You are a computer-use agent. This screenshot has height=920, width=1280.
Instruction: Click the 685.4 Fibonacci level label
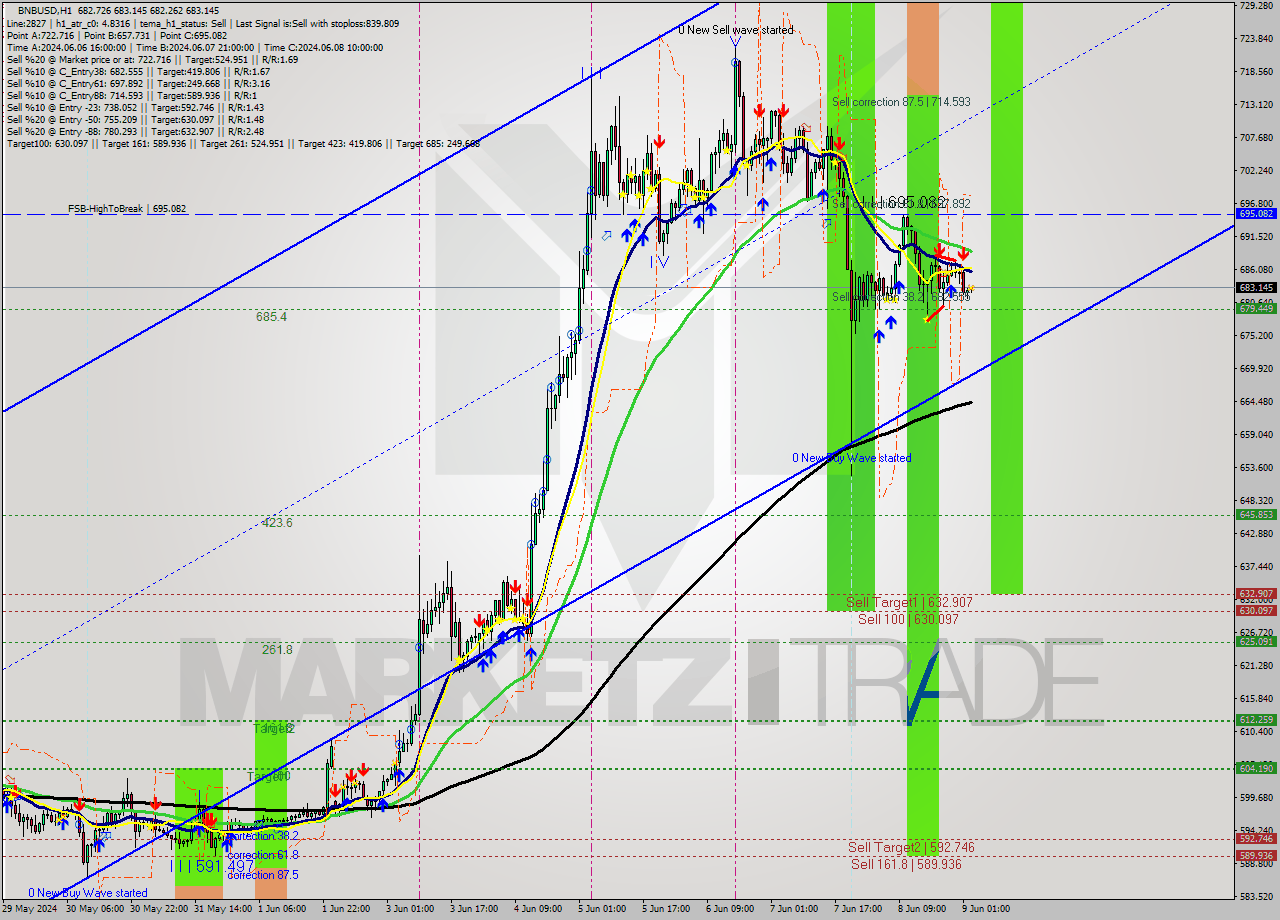point(271,316)
